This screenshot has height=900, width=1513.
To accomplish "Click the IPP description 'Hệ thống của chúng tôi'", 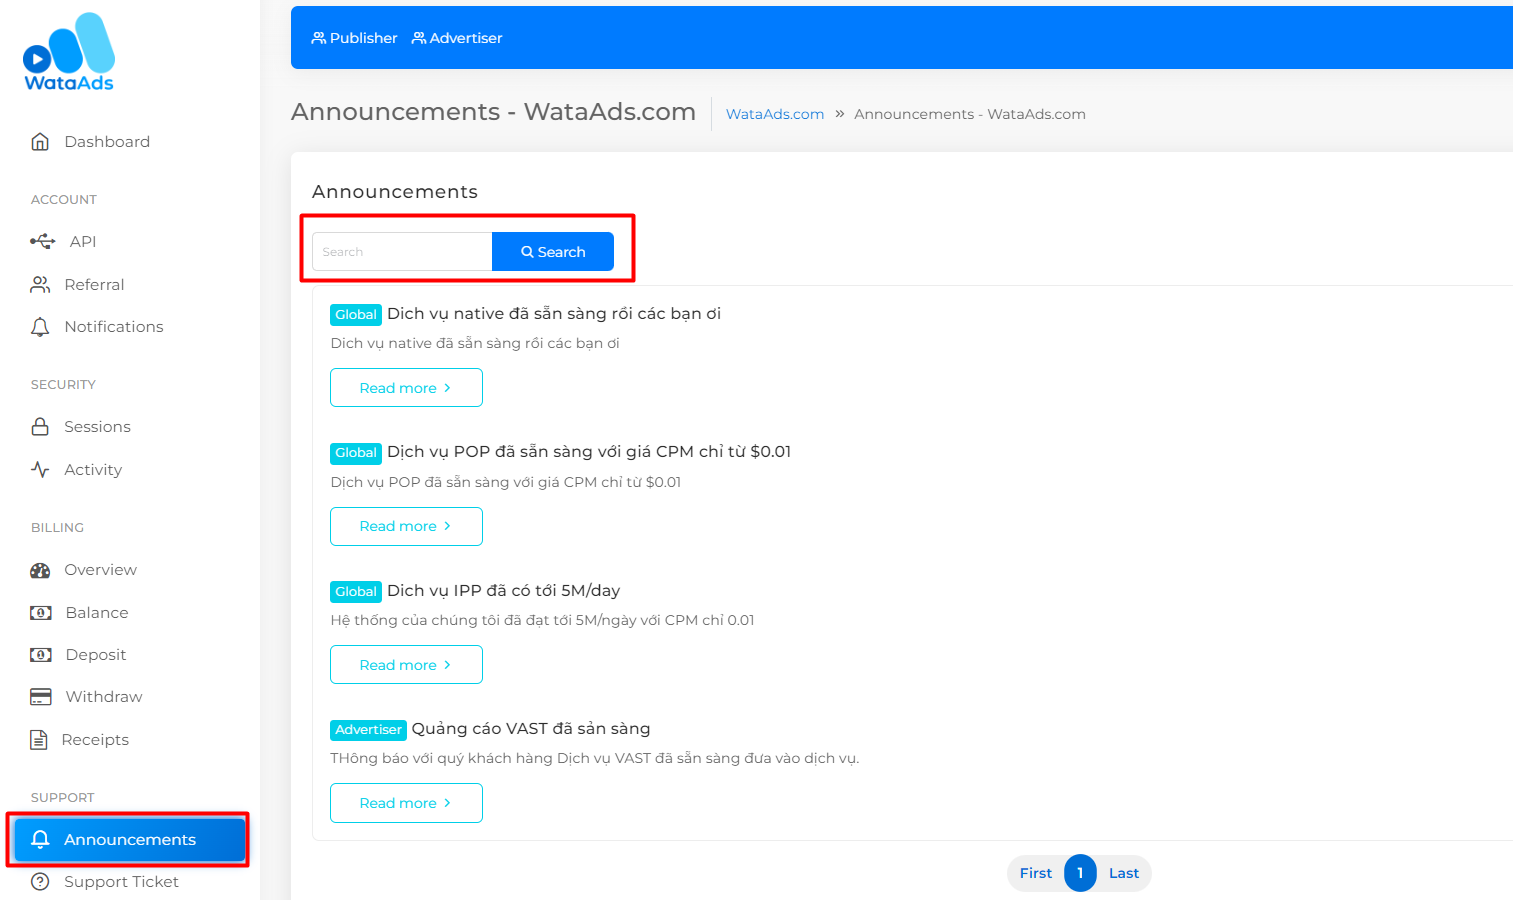I will point(542,620).
